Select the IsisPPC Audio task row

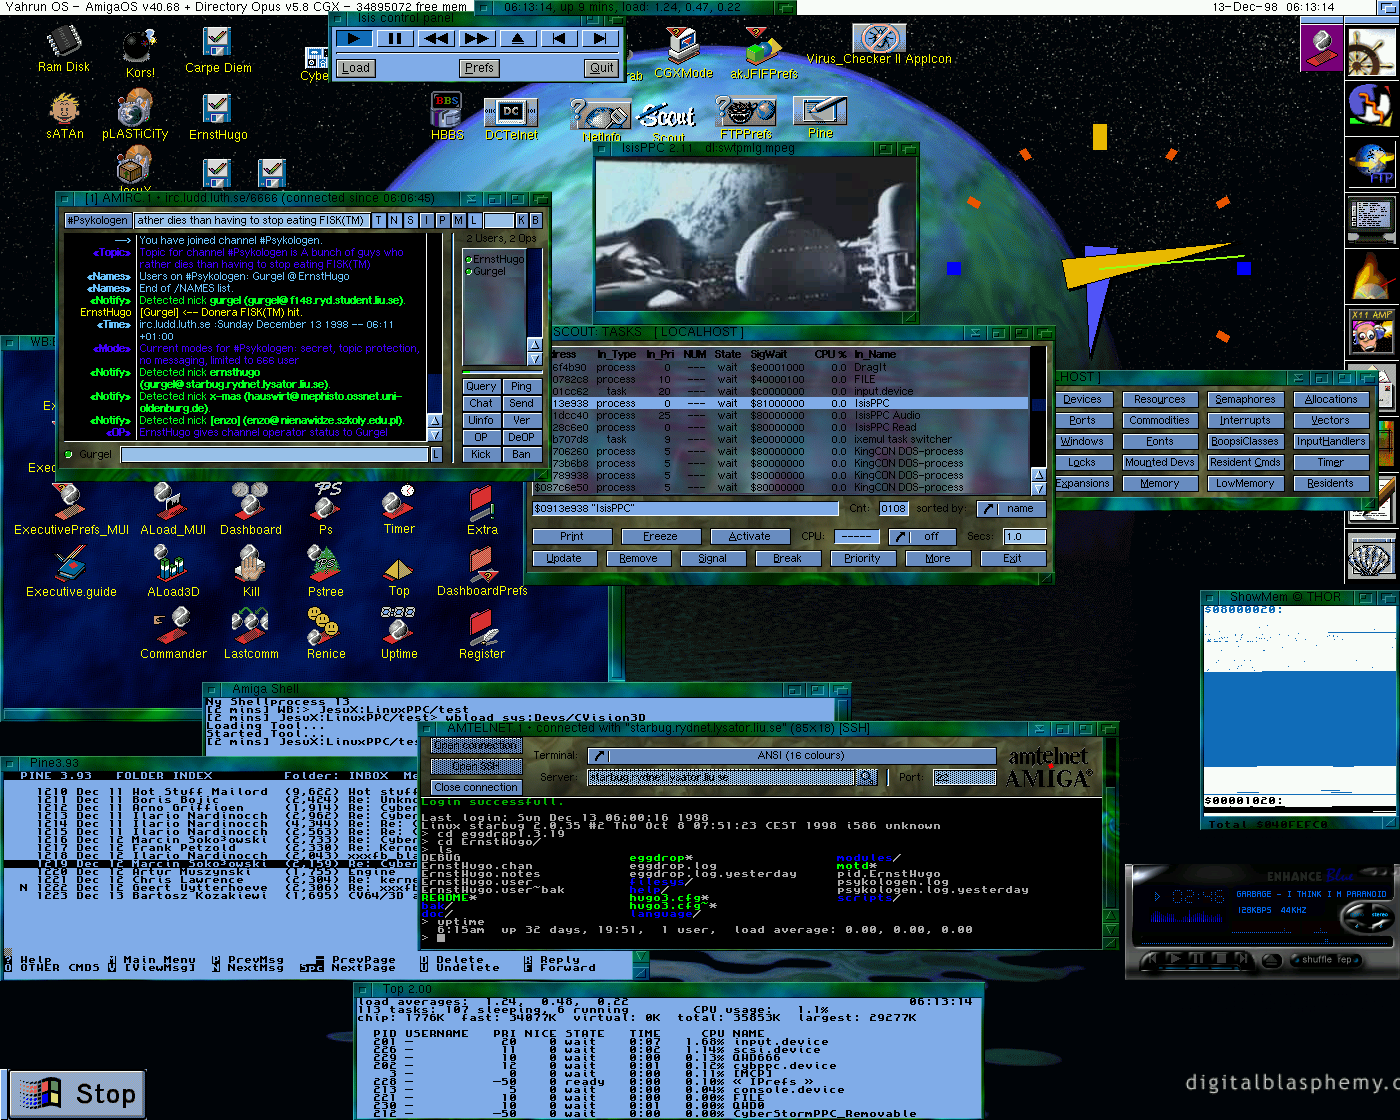(x=790, y=416)
